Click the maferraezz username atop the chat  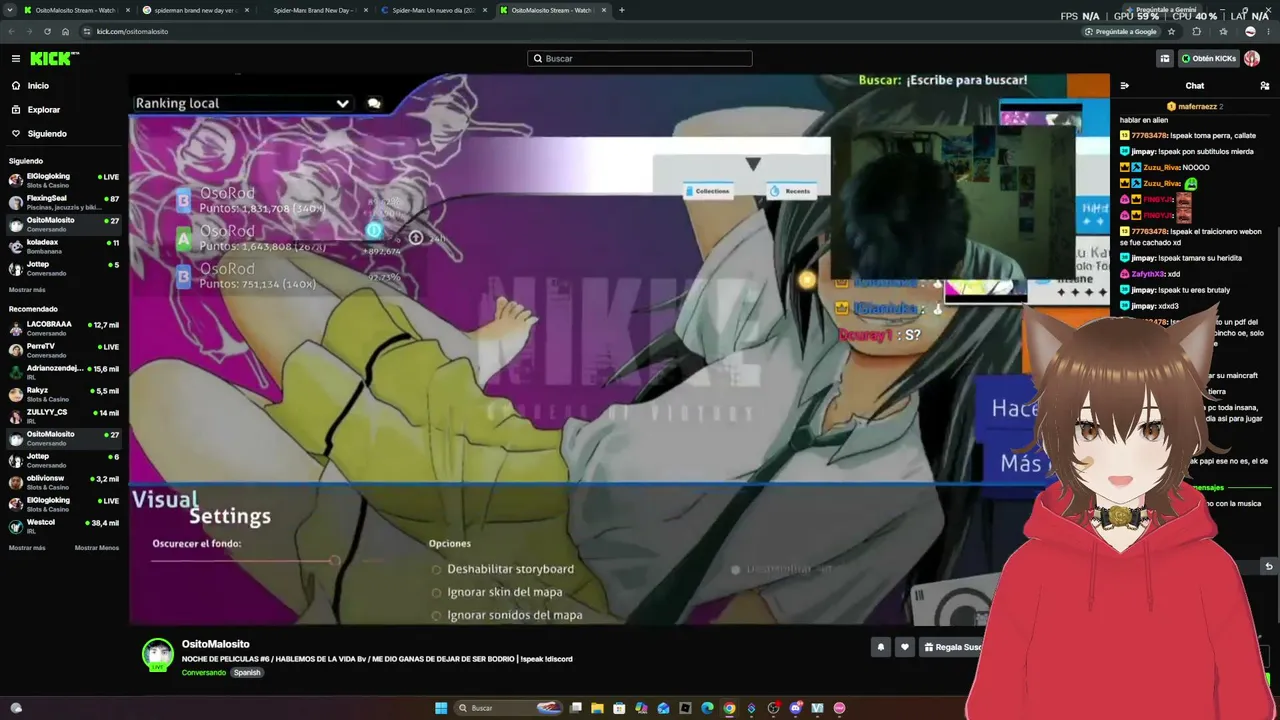tap(1197, 106)
